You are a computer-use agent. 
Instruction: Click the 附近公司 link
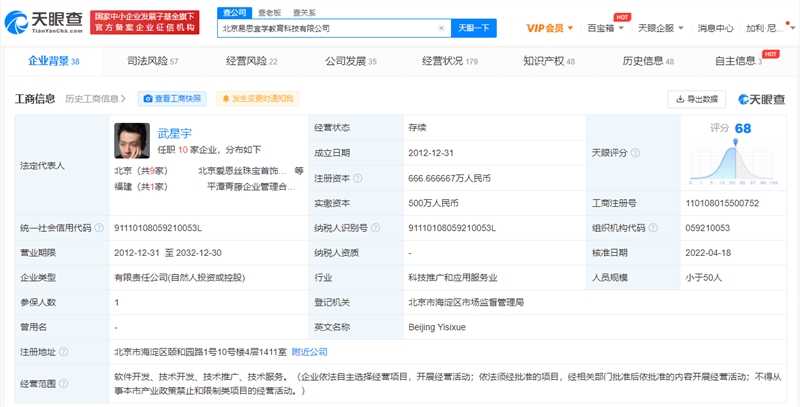pyautogui.click(x=309, y=352)
